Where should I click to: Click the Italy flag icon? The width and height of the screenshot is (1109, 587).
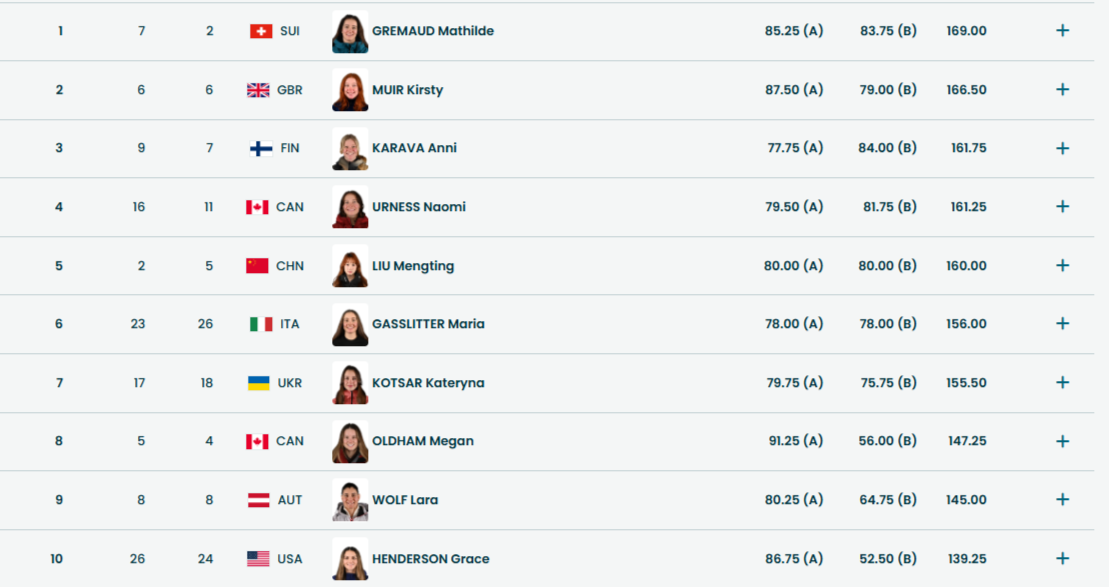point(261,324)
